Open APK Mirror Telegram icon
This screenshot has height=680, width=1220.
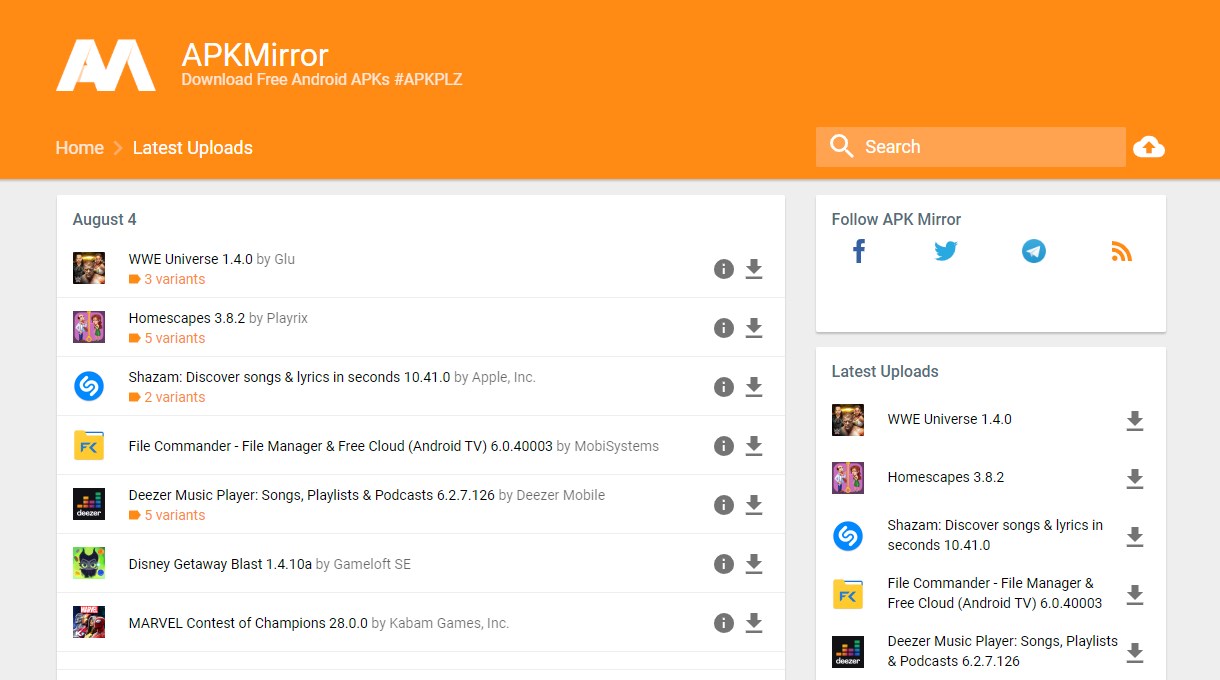click(1034, 251)
